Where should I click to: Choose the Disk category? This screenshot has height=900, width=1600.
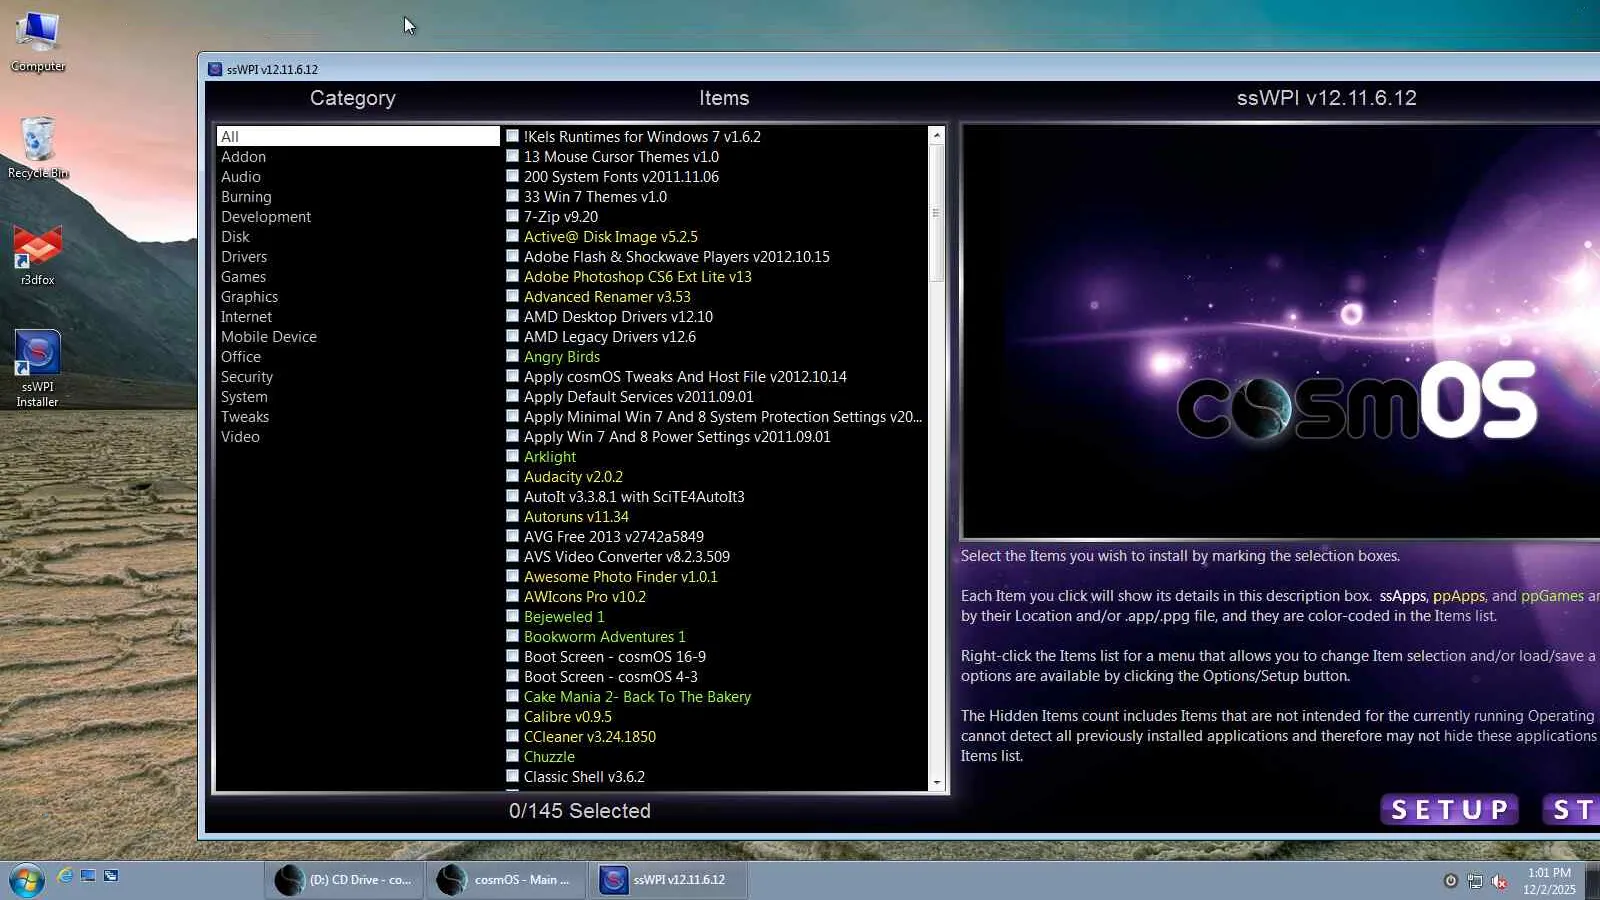click(x=358, y=236)
